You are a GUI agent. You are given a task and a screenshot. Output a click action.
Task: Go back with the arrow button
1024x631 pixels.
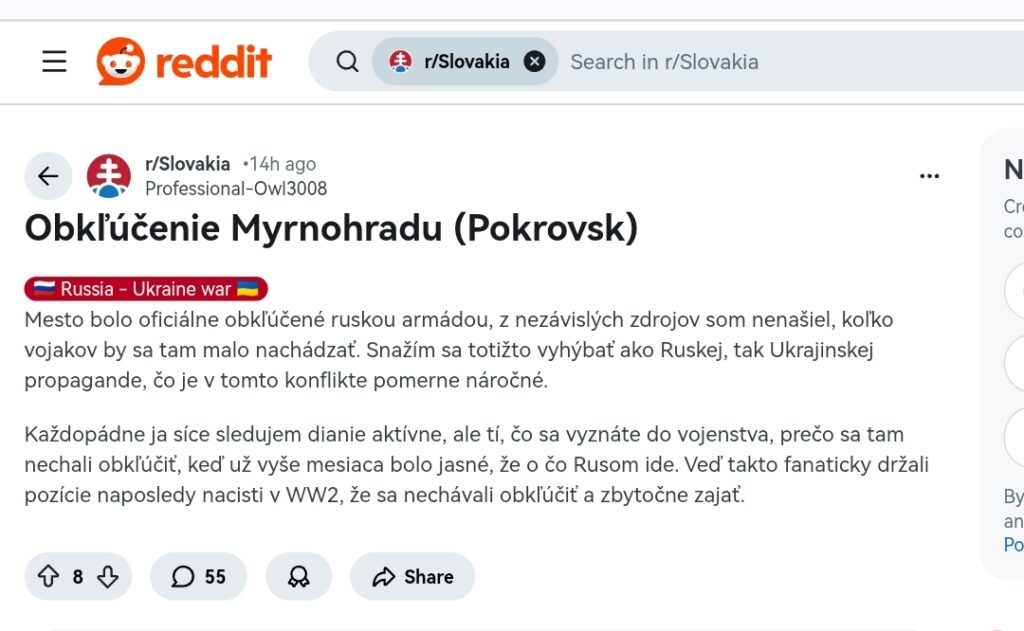pyautogui.click(x=48, y=177)
